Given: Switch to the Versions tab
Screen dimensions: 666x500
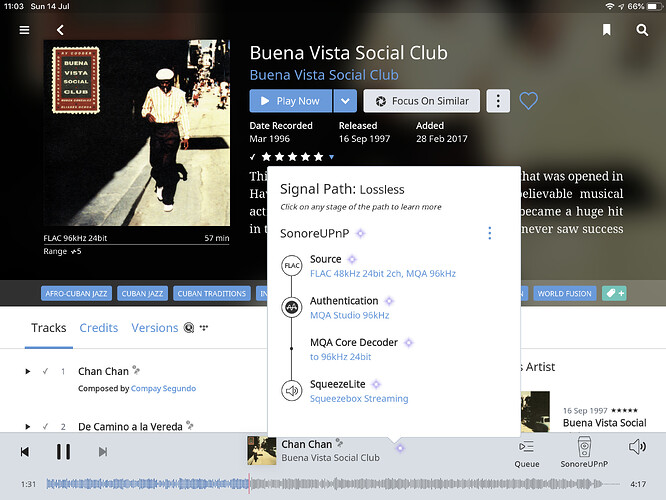Looking at the screenshot, I should point(155,328).
